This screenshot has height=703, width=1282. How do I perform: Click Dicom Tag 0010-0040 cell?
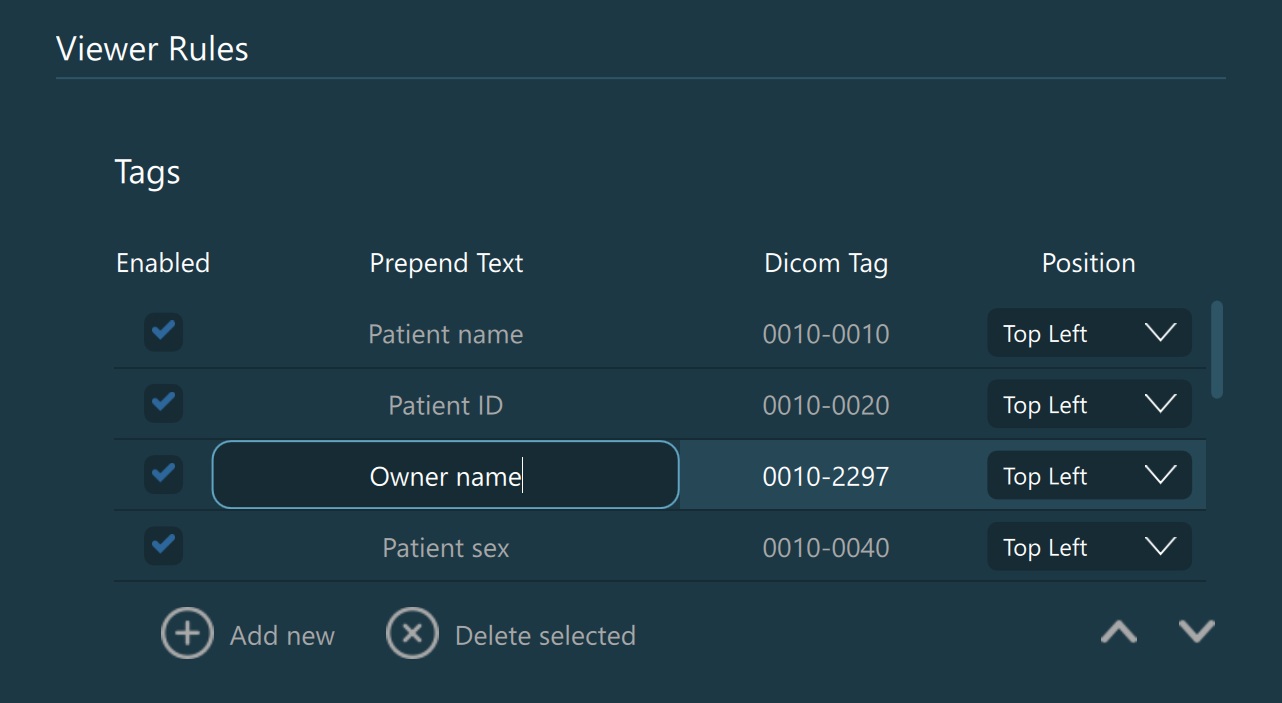tap(825, 548)
